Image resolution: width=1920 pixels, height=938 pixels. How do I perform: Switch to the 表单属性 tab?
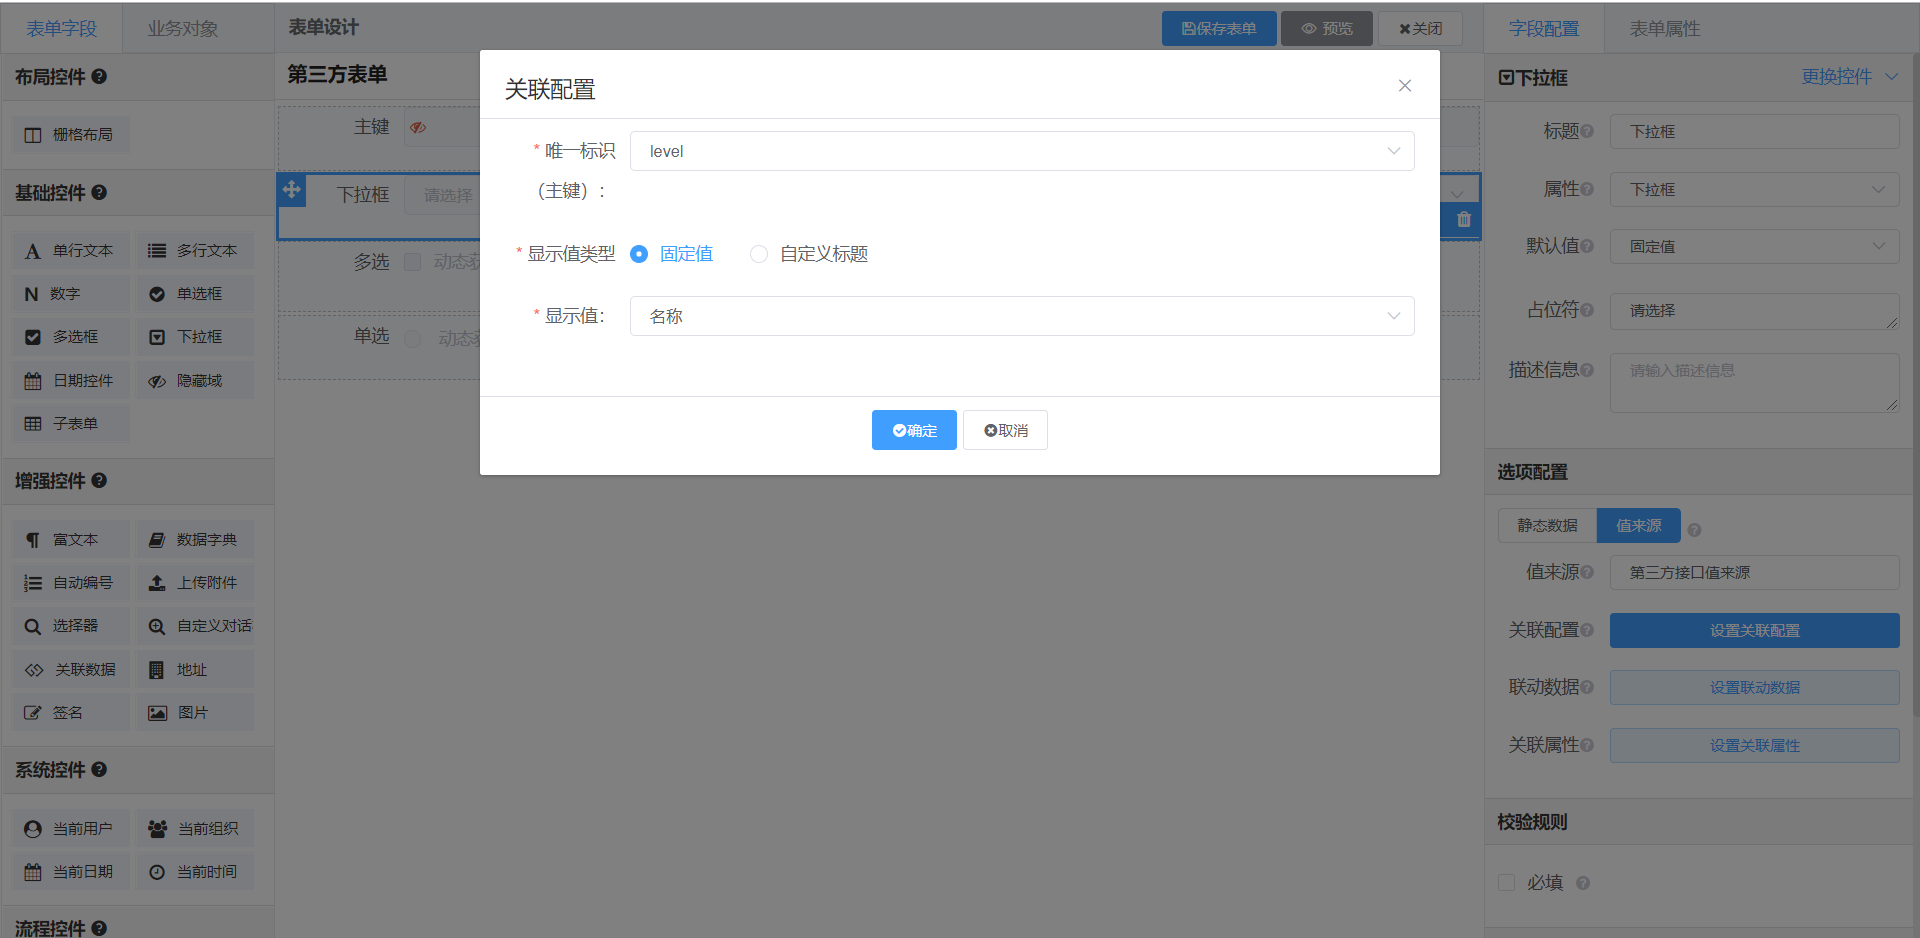[1664, 29]
